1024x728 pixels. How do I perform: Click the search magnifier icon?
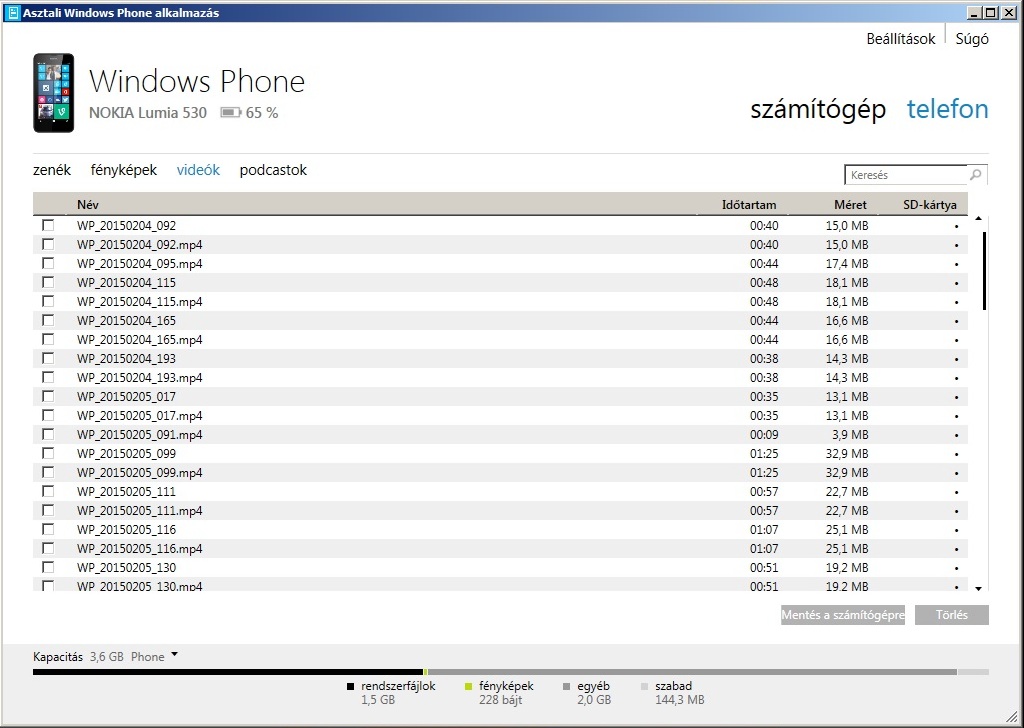(x=976, y=174)
